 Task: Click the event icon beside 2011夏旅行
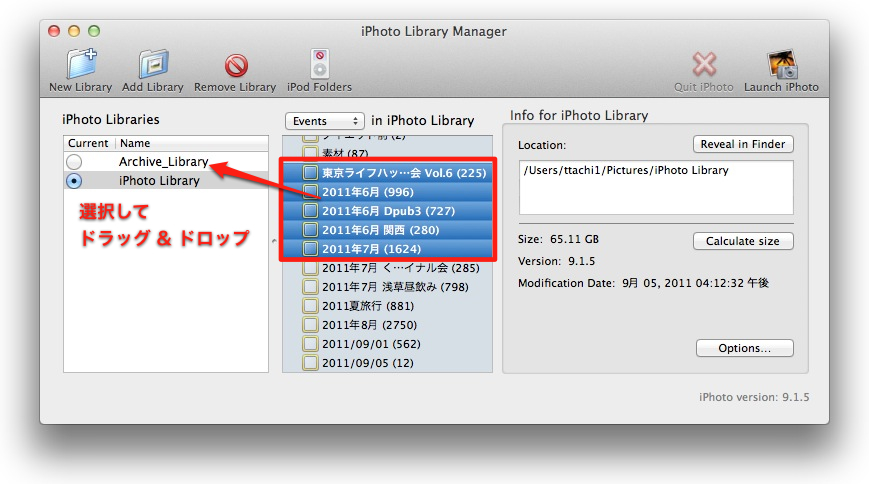tap(310, 306)
